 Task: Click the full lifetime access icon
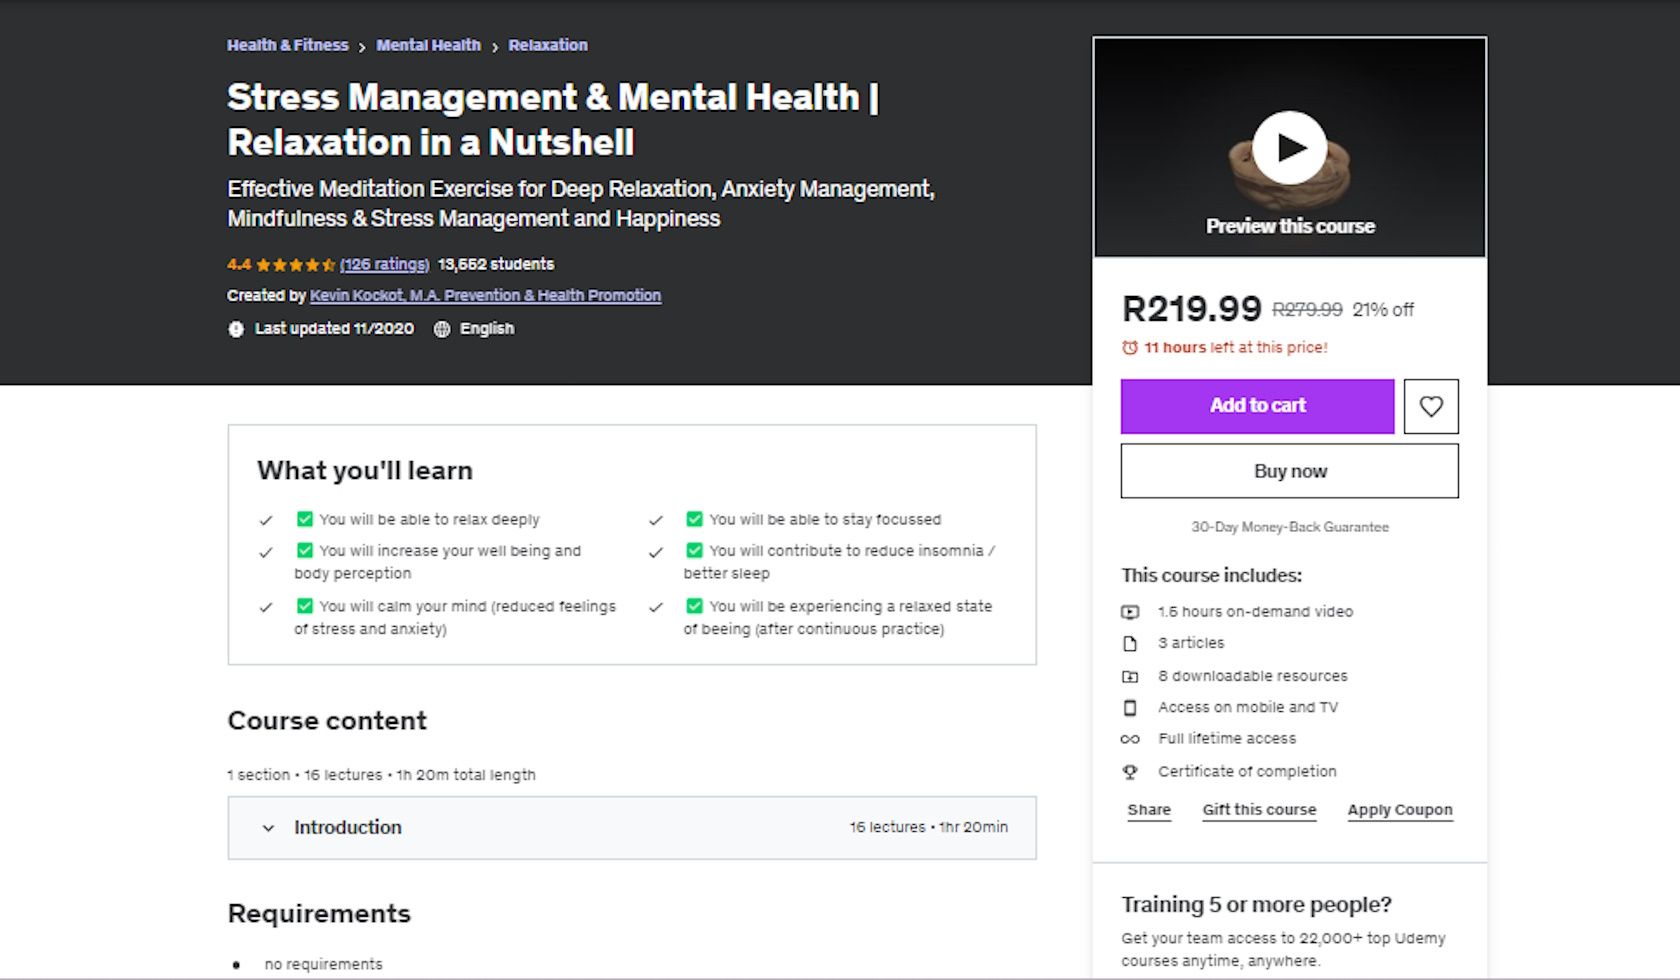pos(1131,738)
